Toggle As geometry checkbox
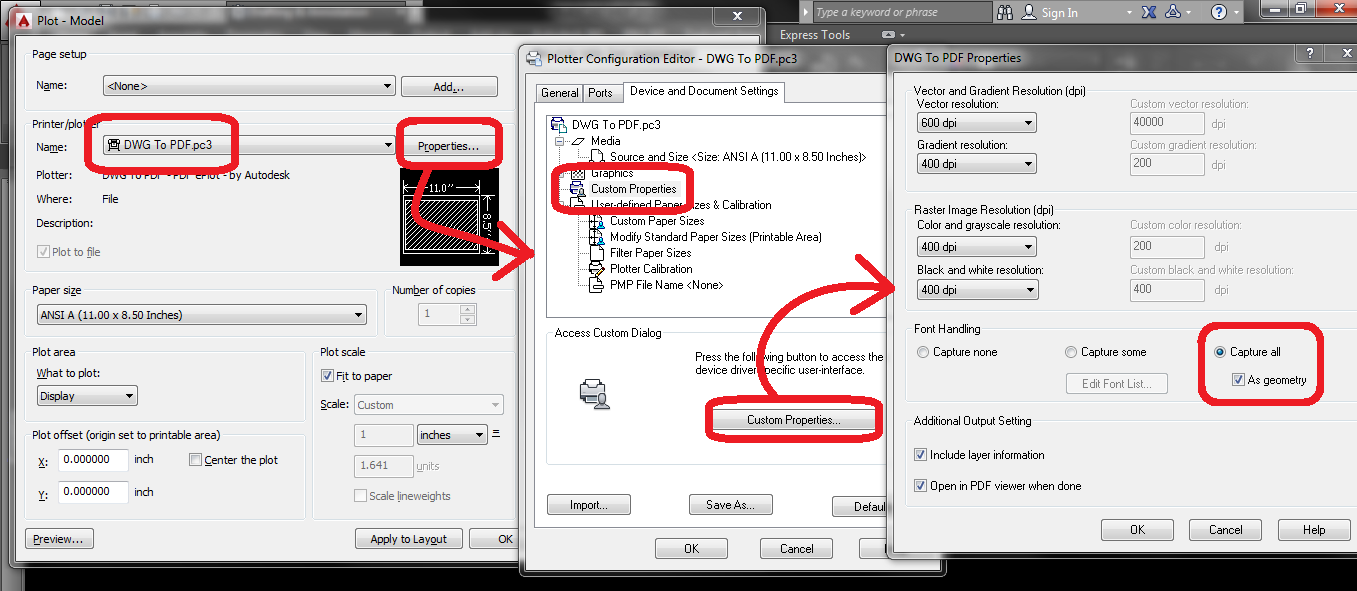Screen dimensions: 1357x591 click(x=1238, y=380)
